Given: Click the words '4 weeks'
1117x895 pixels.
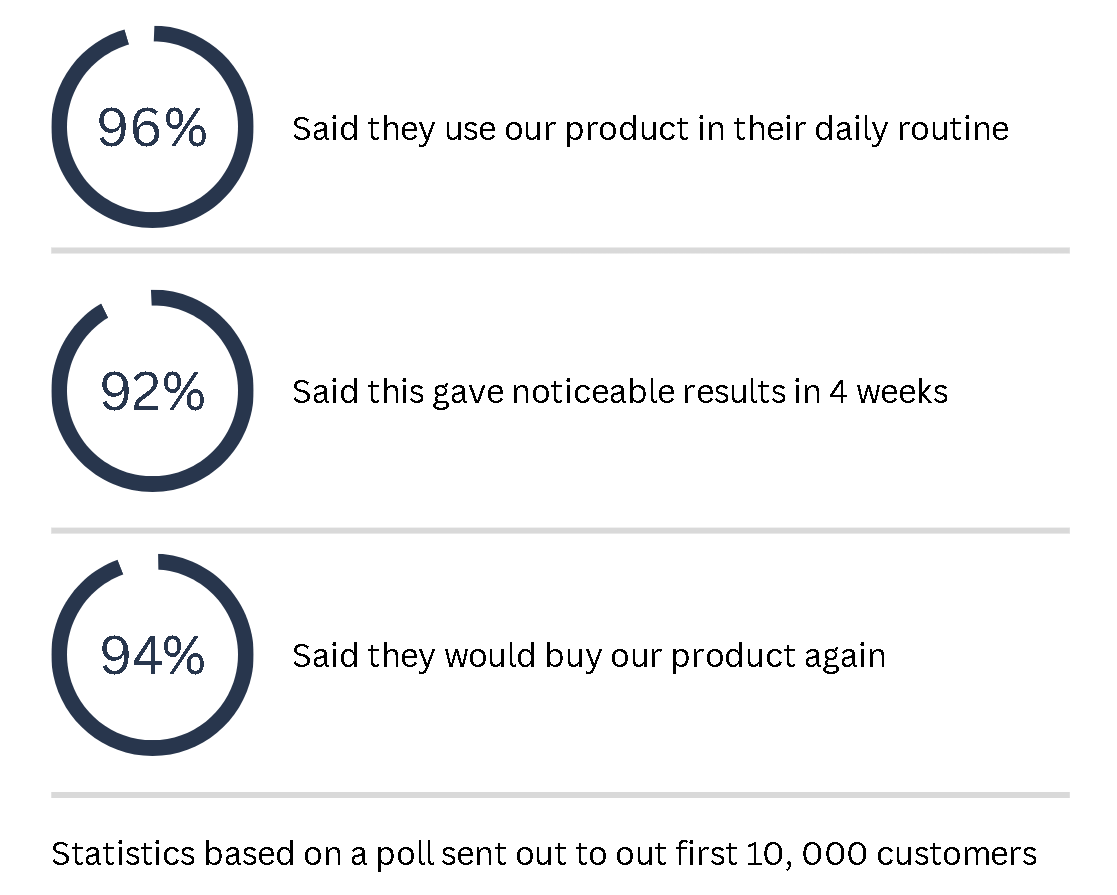Looking at the screenshot, I should point(888,392).
